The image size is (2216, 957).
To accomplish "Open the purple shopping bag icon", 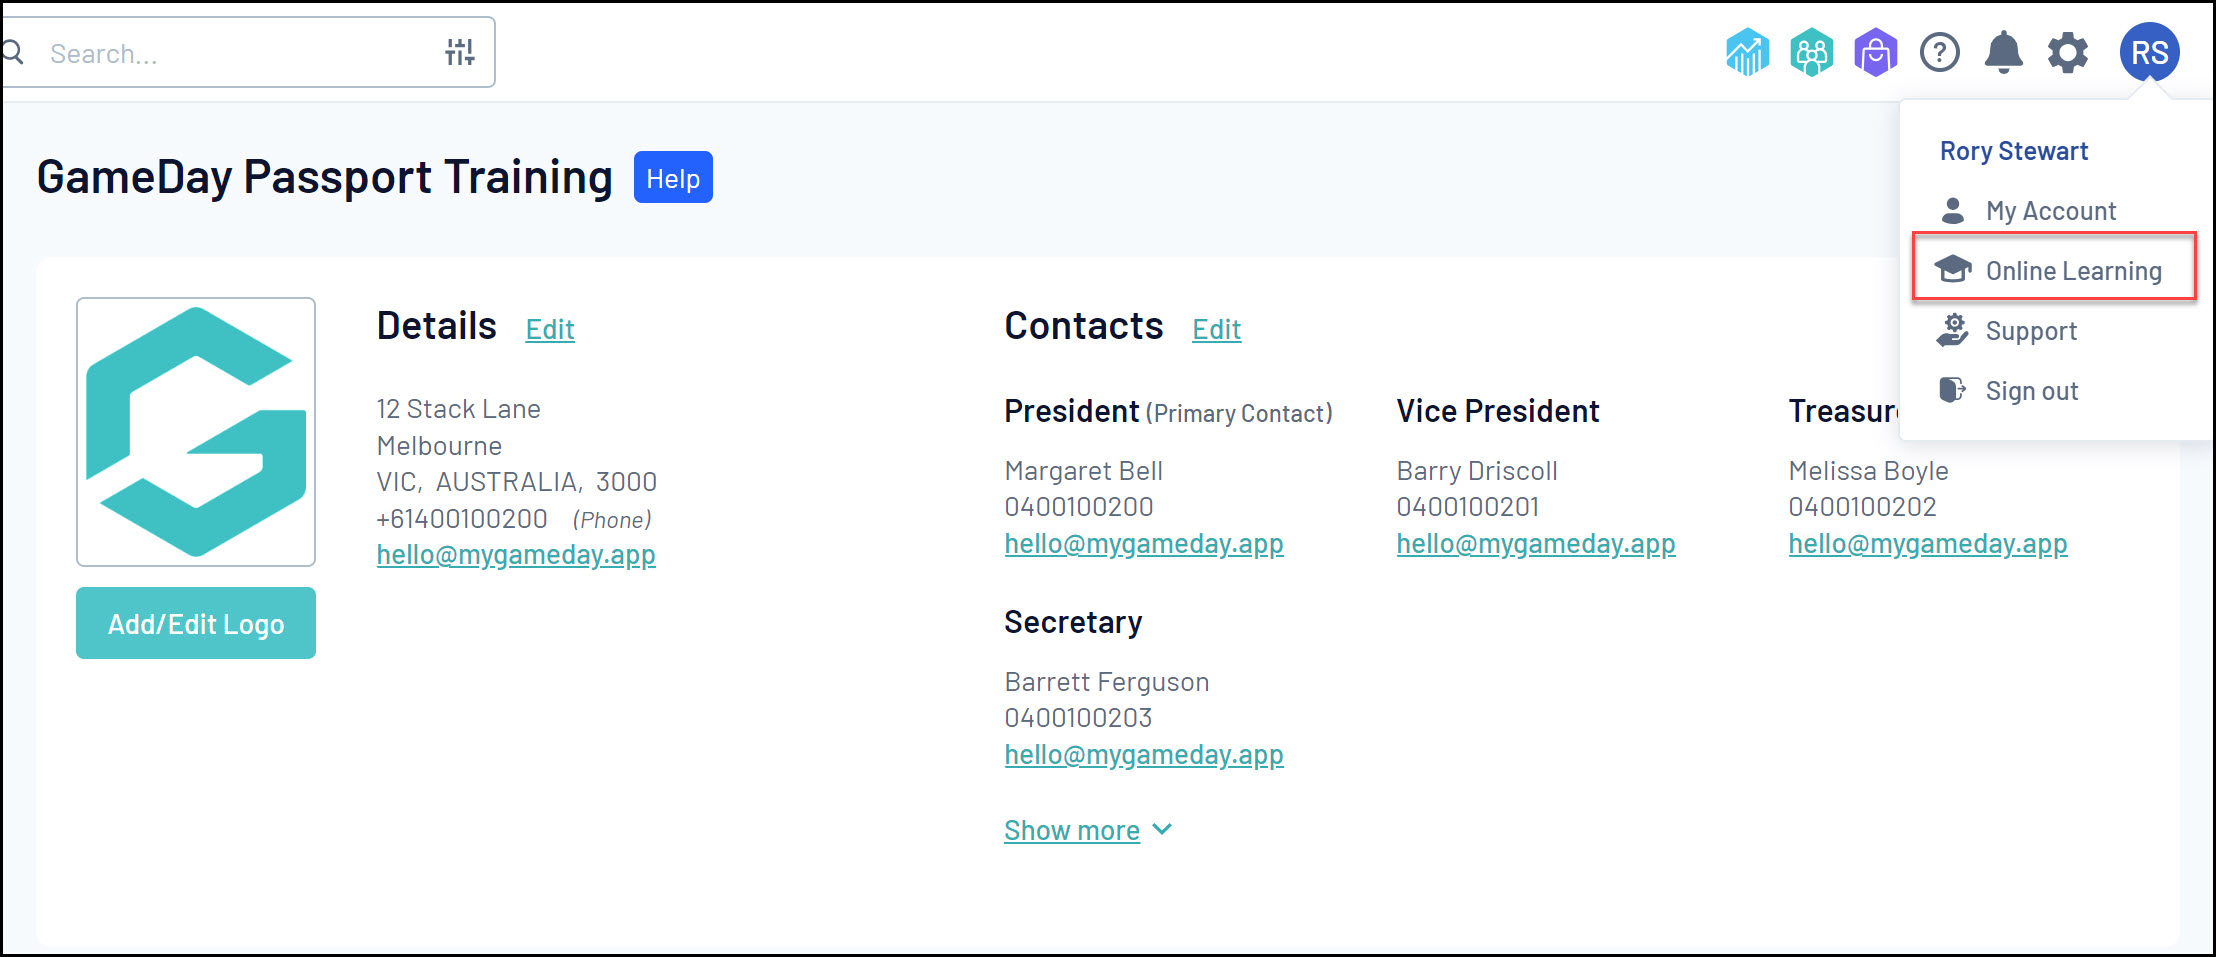I will point(1875,52).
